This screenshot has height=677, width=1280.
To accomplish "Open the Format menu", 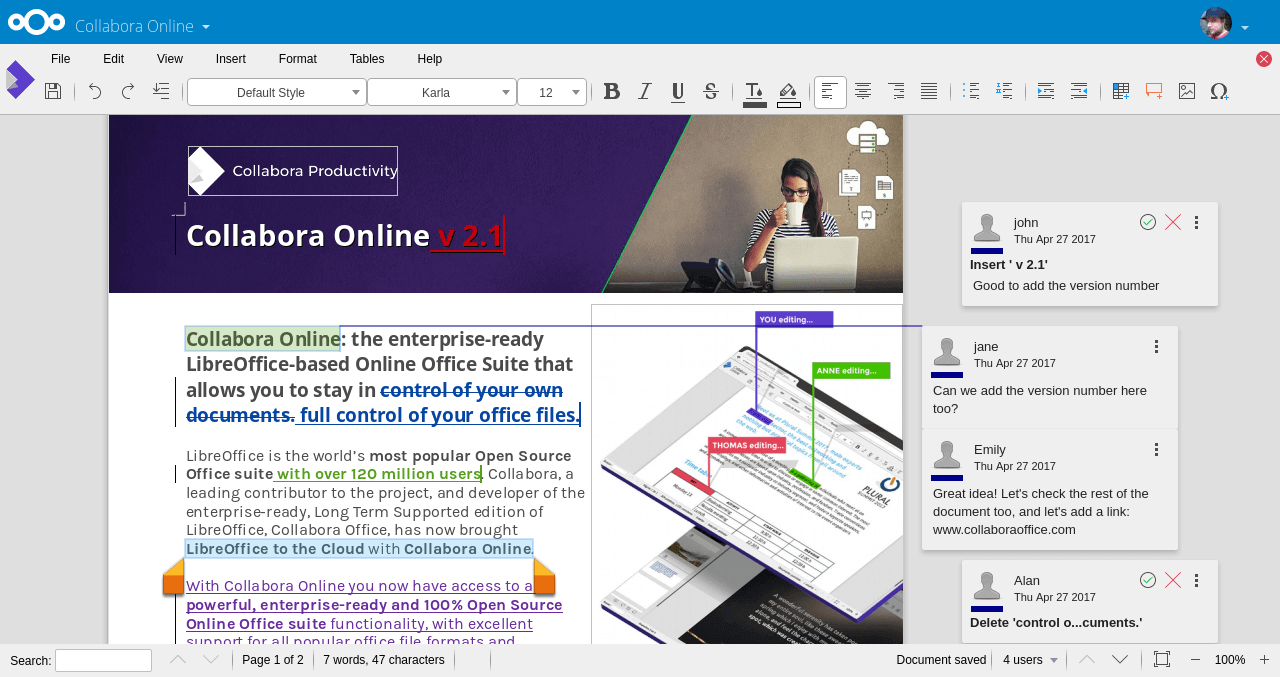I will (298, 59).
